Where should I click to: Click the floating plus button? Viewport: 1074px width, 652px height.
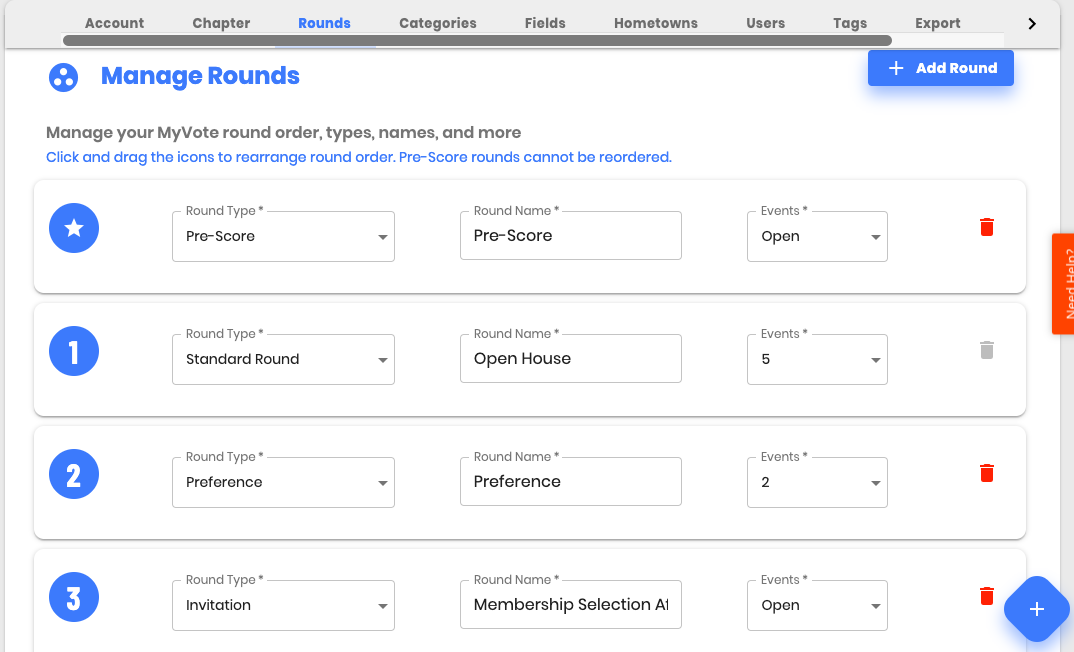(x=1036, y=609)
